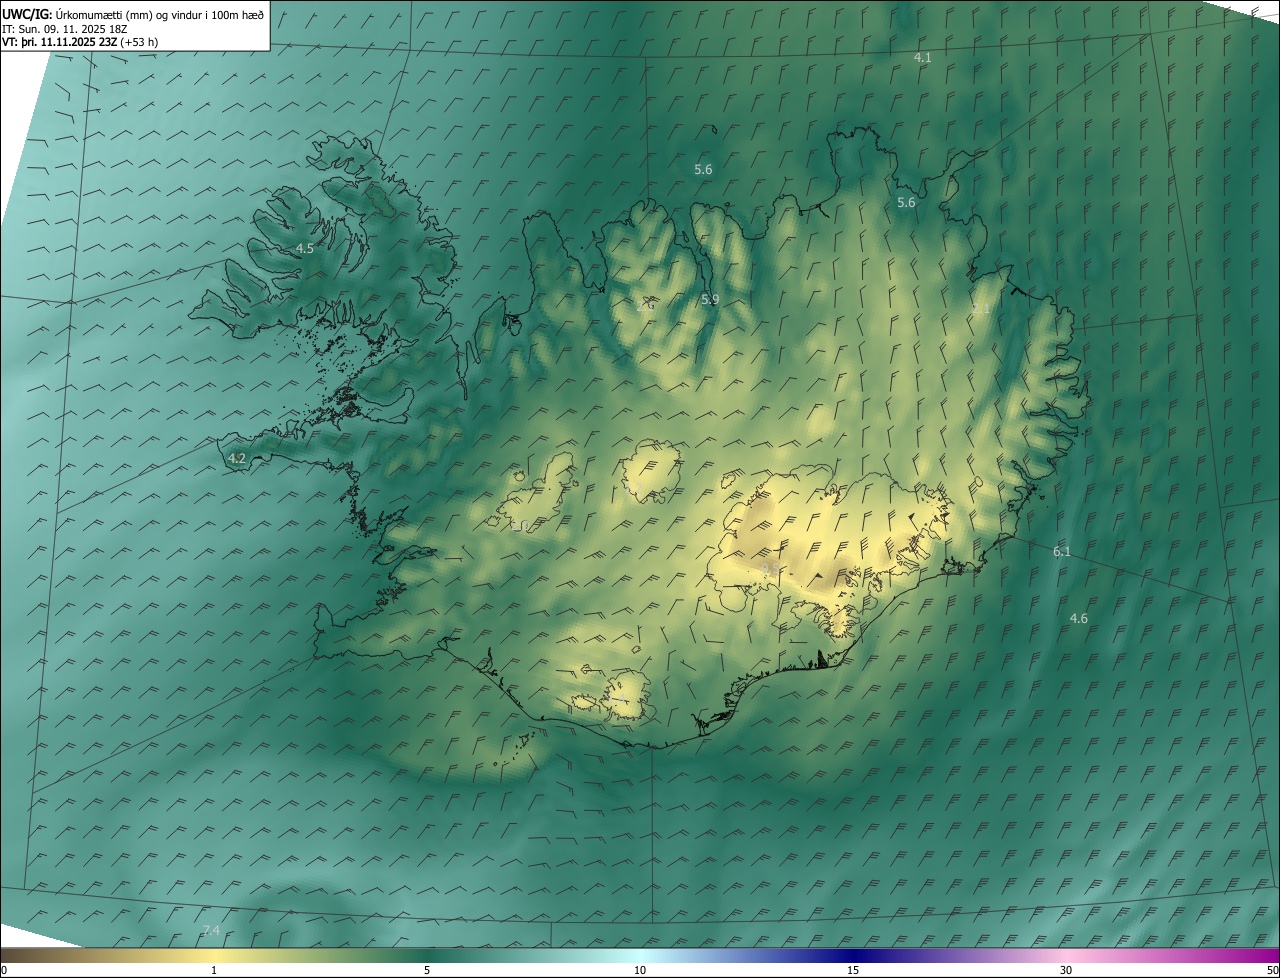Select colorbar tick label 30
This screenshot has height=978, width=1280.
(1066, 970)
